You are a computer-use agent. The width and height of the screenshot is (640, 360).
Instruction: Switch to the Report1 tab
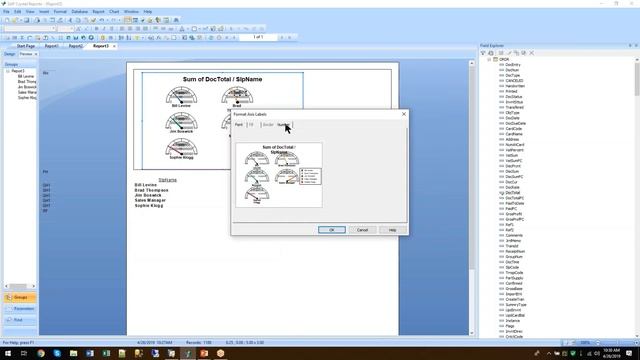tap(51, 46)
